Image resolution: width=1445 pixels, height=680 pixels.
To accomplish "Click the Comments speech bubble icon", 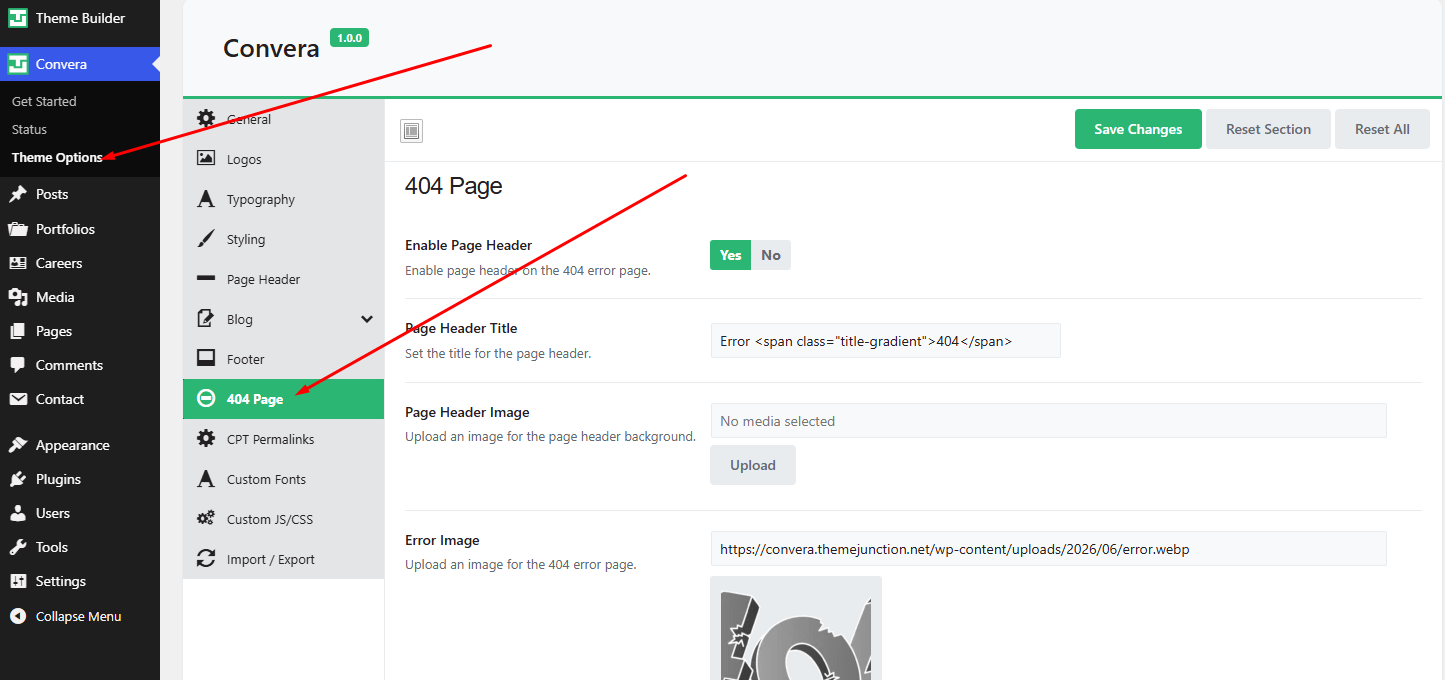I will 18,365.
